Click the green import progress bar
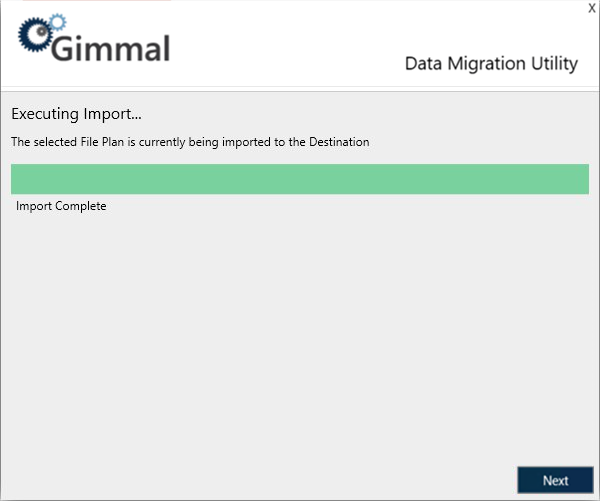Viewport: 600px width, 501px height. point(299,179)
